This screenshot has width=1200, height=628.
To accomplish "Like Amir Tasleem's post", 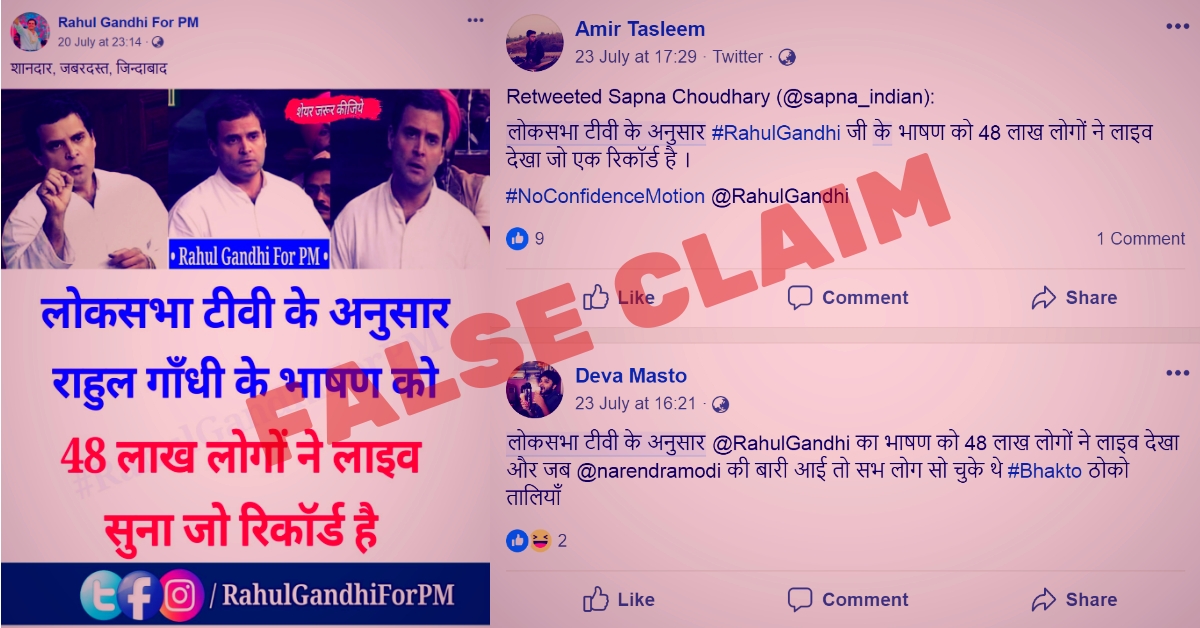I will pyautogui.click(x=619, y=297).
